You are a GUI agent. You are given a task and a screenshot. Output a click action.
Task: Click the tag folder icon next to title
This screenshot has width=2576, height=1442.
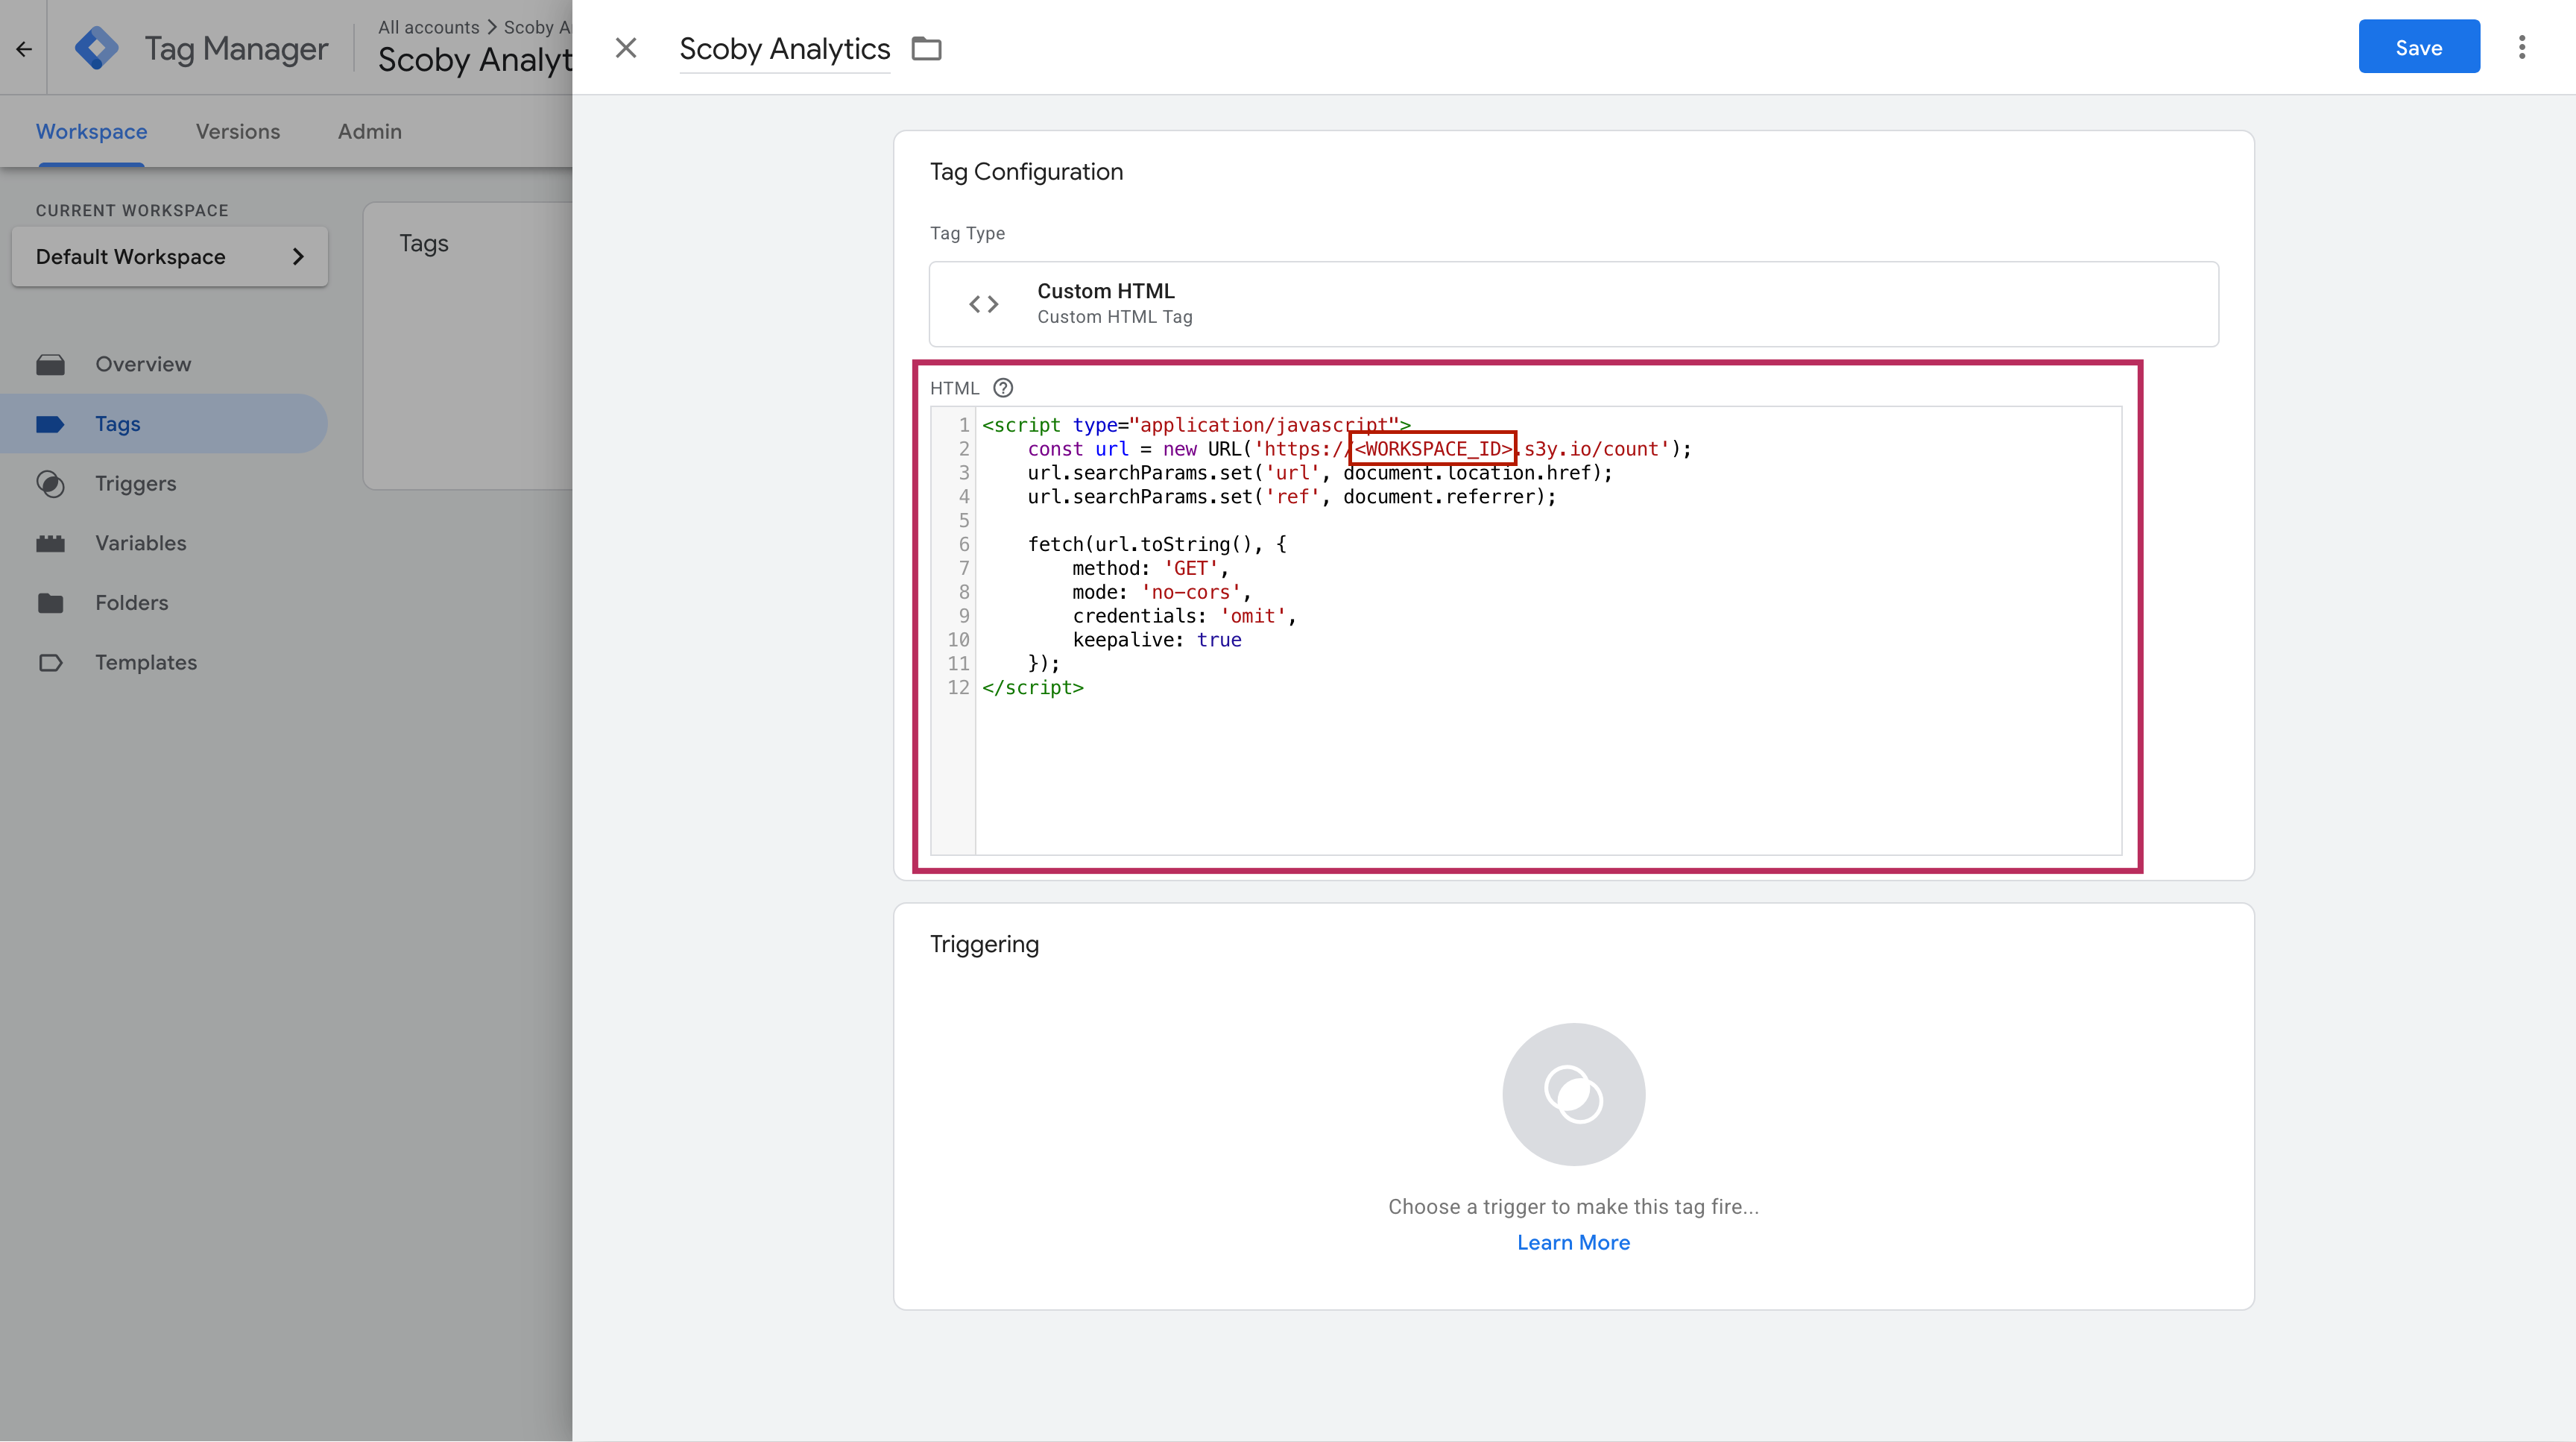[x=926, y=48]
